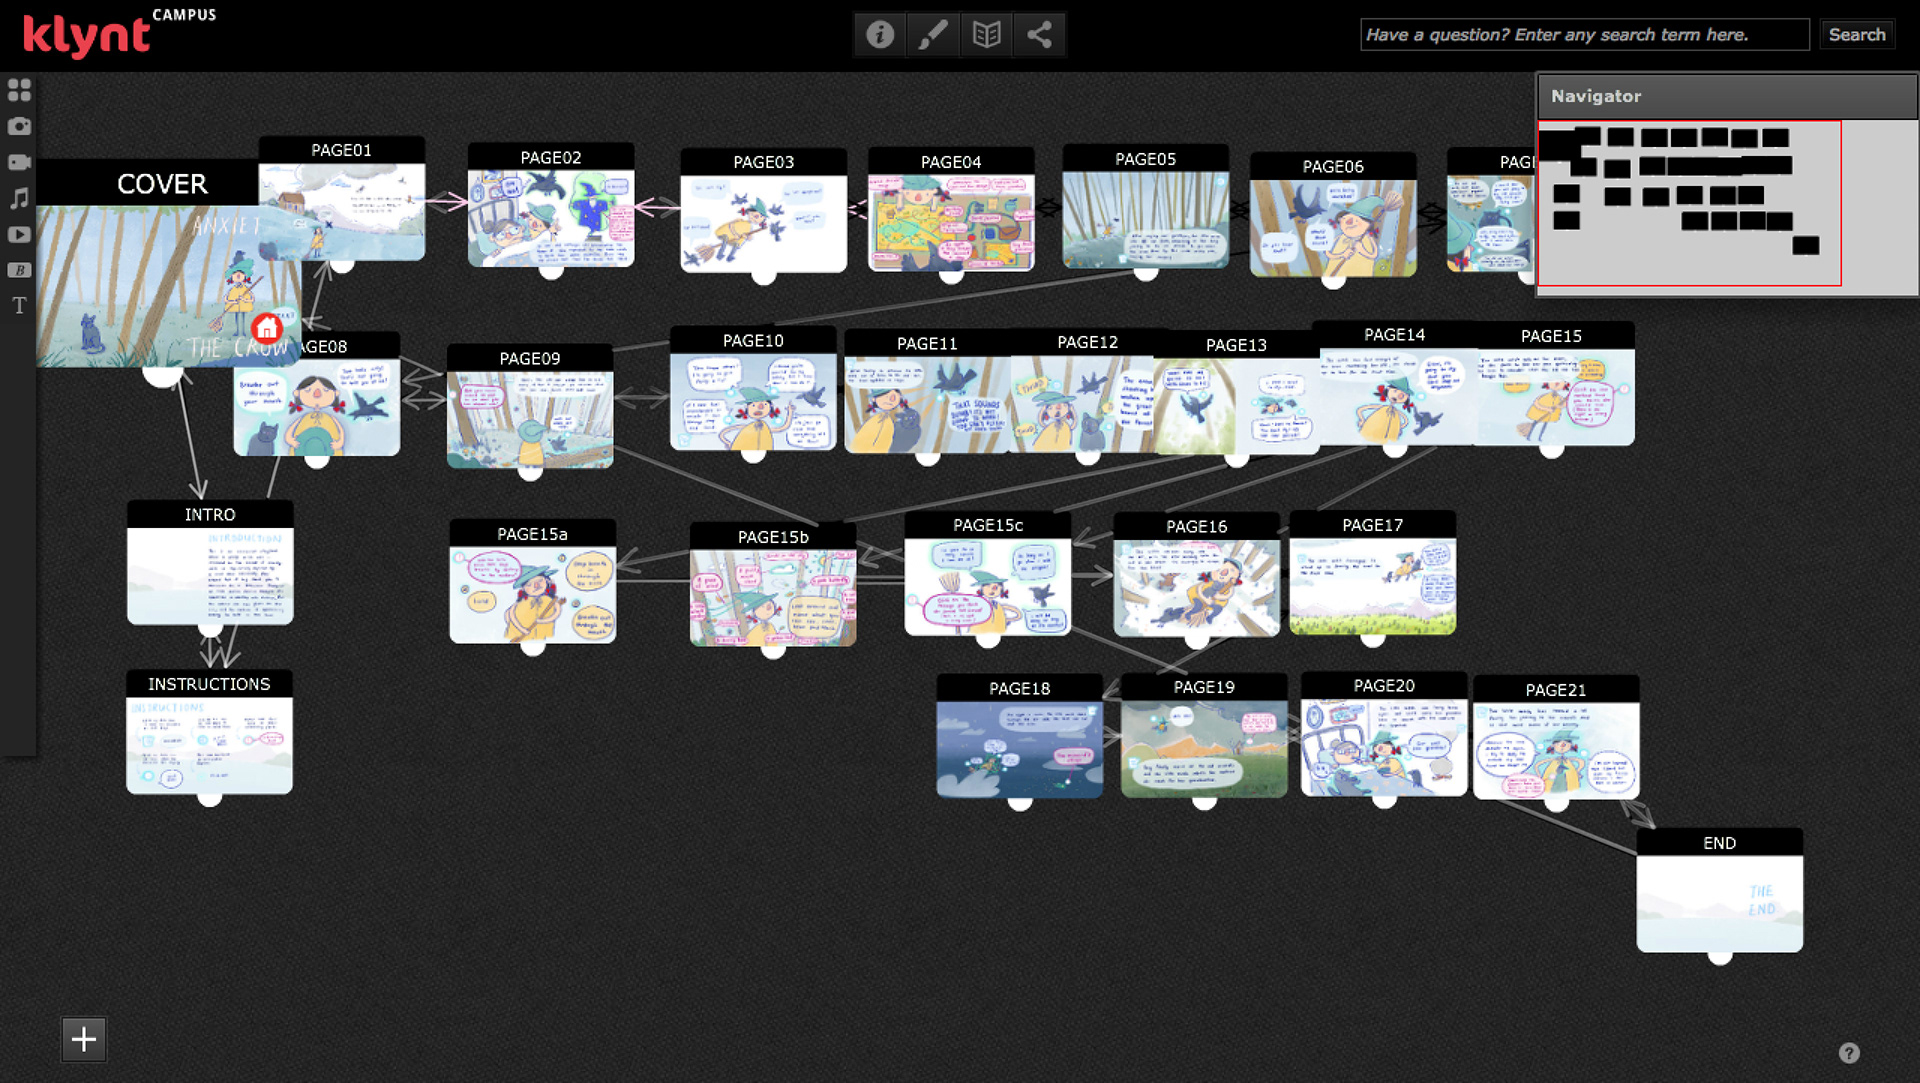Open the sequences grid icon in sidebar
The image size is (1920, 1083).
(x=19, y=90)
